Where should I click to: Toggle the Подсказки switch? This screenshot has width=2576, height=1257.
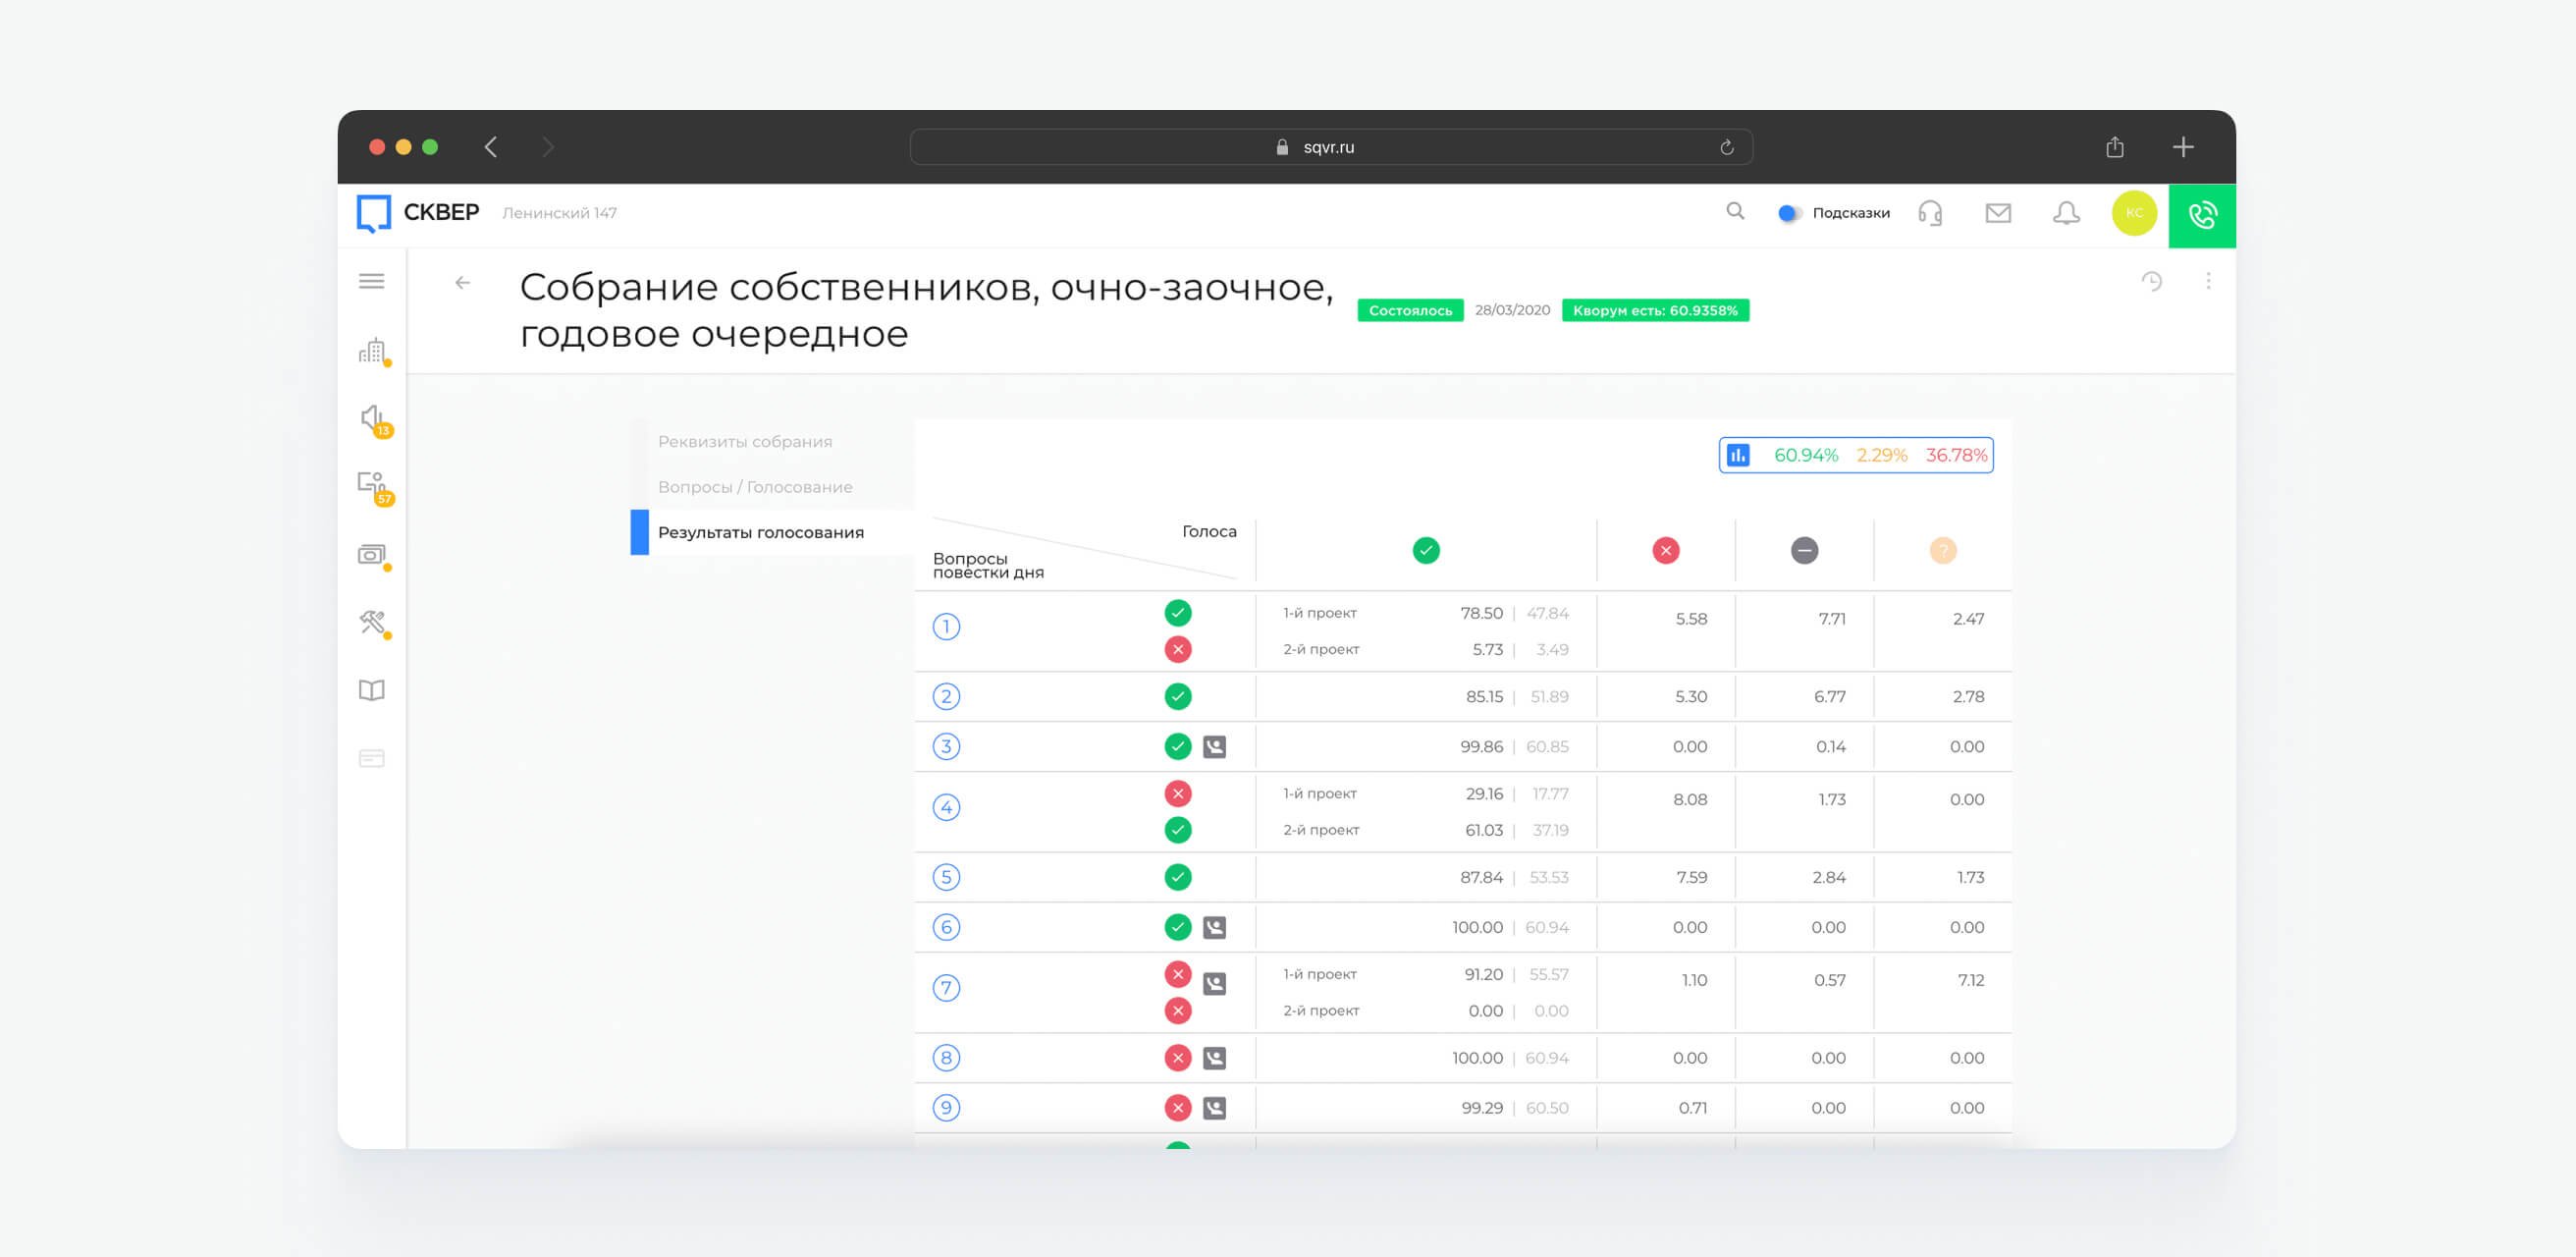[1789, 213]
